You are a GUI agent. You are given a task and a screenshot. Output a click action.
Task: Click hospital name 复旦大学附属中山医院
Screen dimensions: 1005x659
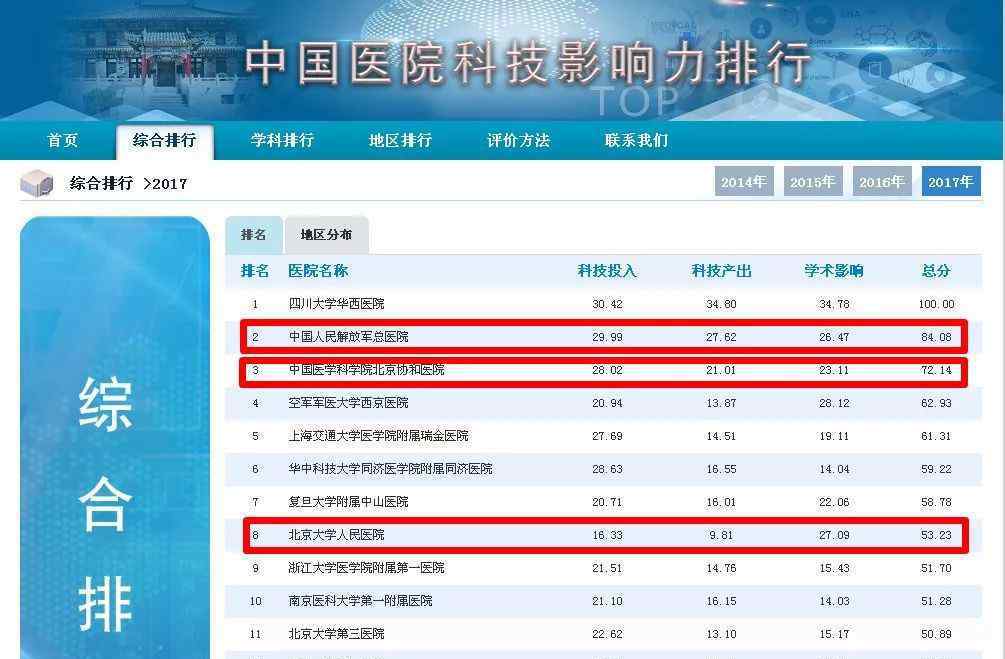[x=349, y=502]
